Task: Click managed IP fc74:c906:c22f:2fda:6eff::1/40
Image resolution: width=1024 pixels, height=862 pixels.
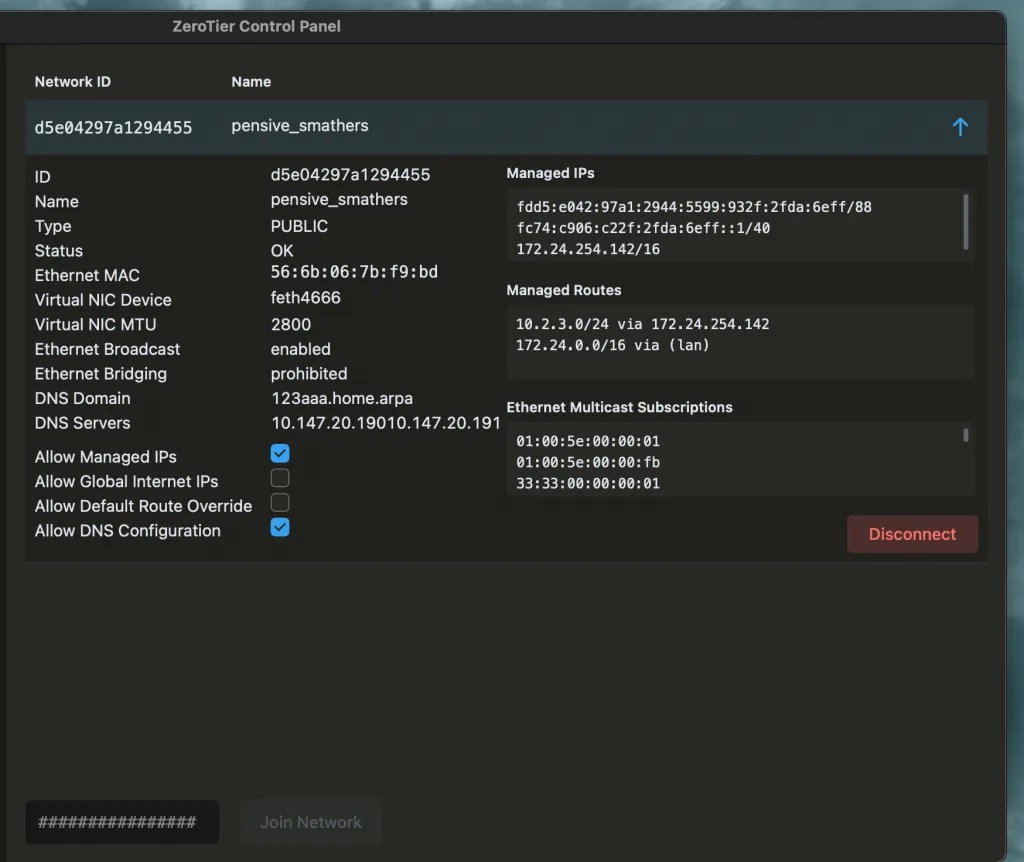Action: pyautogui.click(x=643, y=228)
